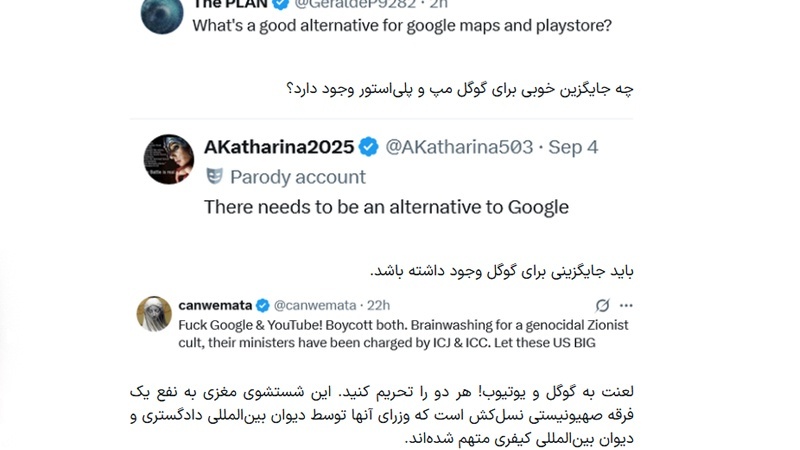Viewport: 800px width, 450px height.
Task: Open the three-dot menu on canwemata's tweet
Action: [x=626, y=305]
